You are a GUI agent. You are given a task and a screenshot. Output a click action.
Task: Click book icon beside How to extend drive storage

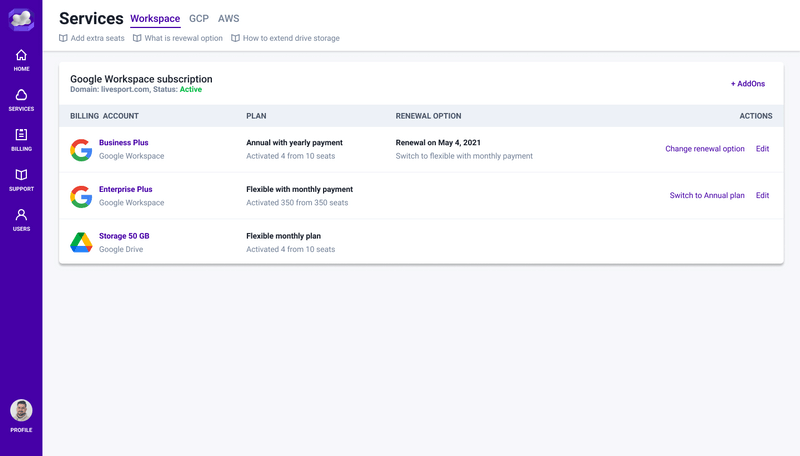[235, 38]
